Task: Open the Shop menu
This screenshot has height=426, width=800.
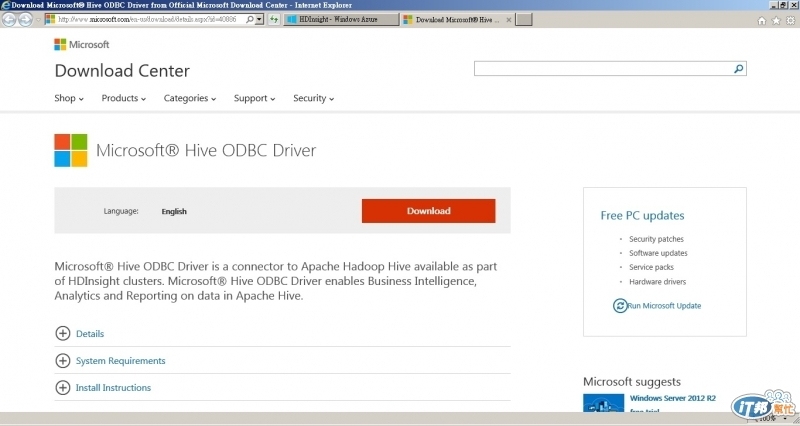Action: [69, 98]
